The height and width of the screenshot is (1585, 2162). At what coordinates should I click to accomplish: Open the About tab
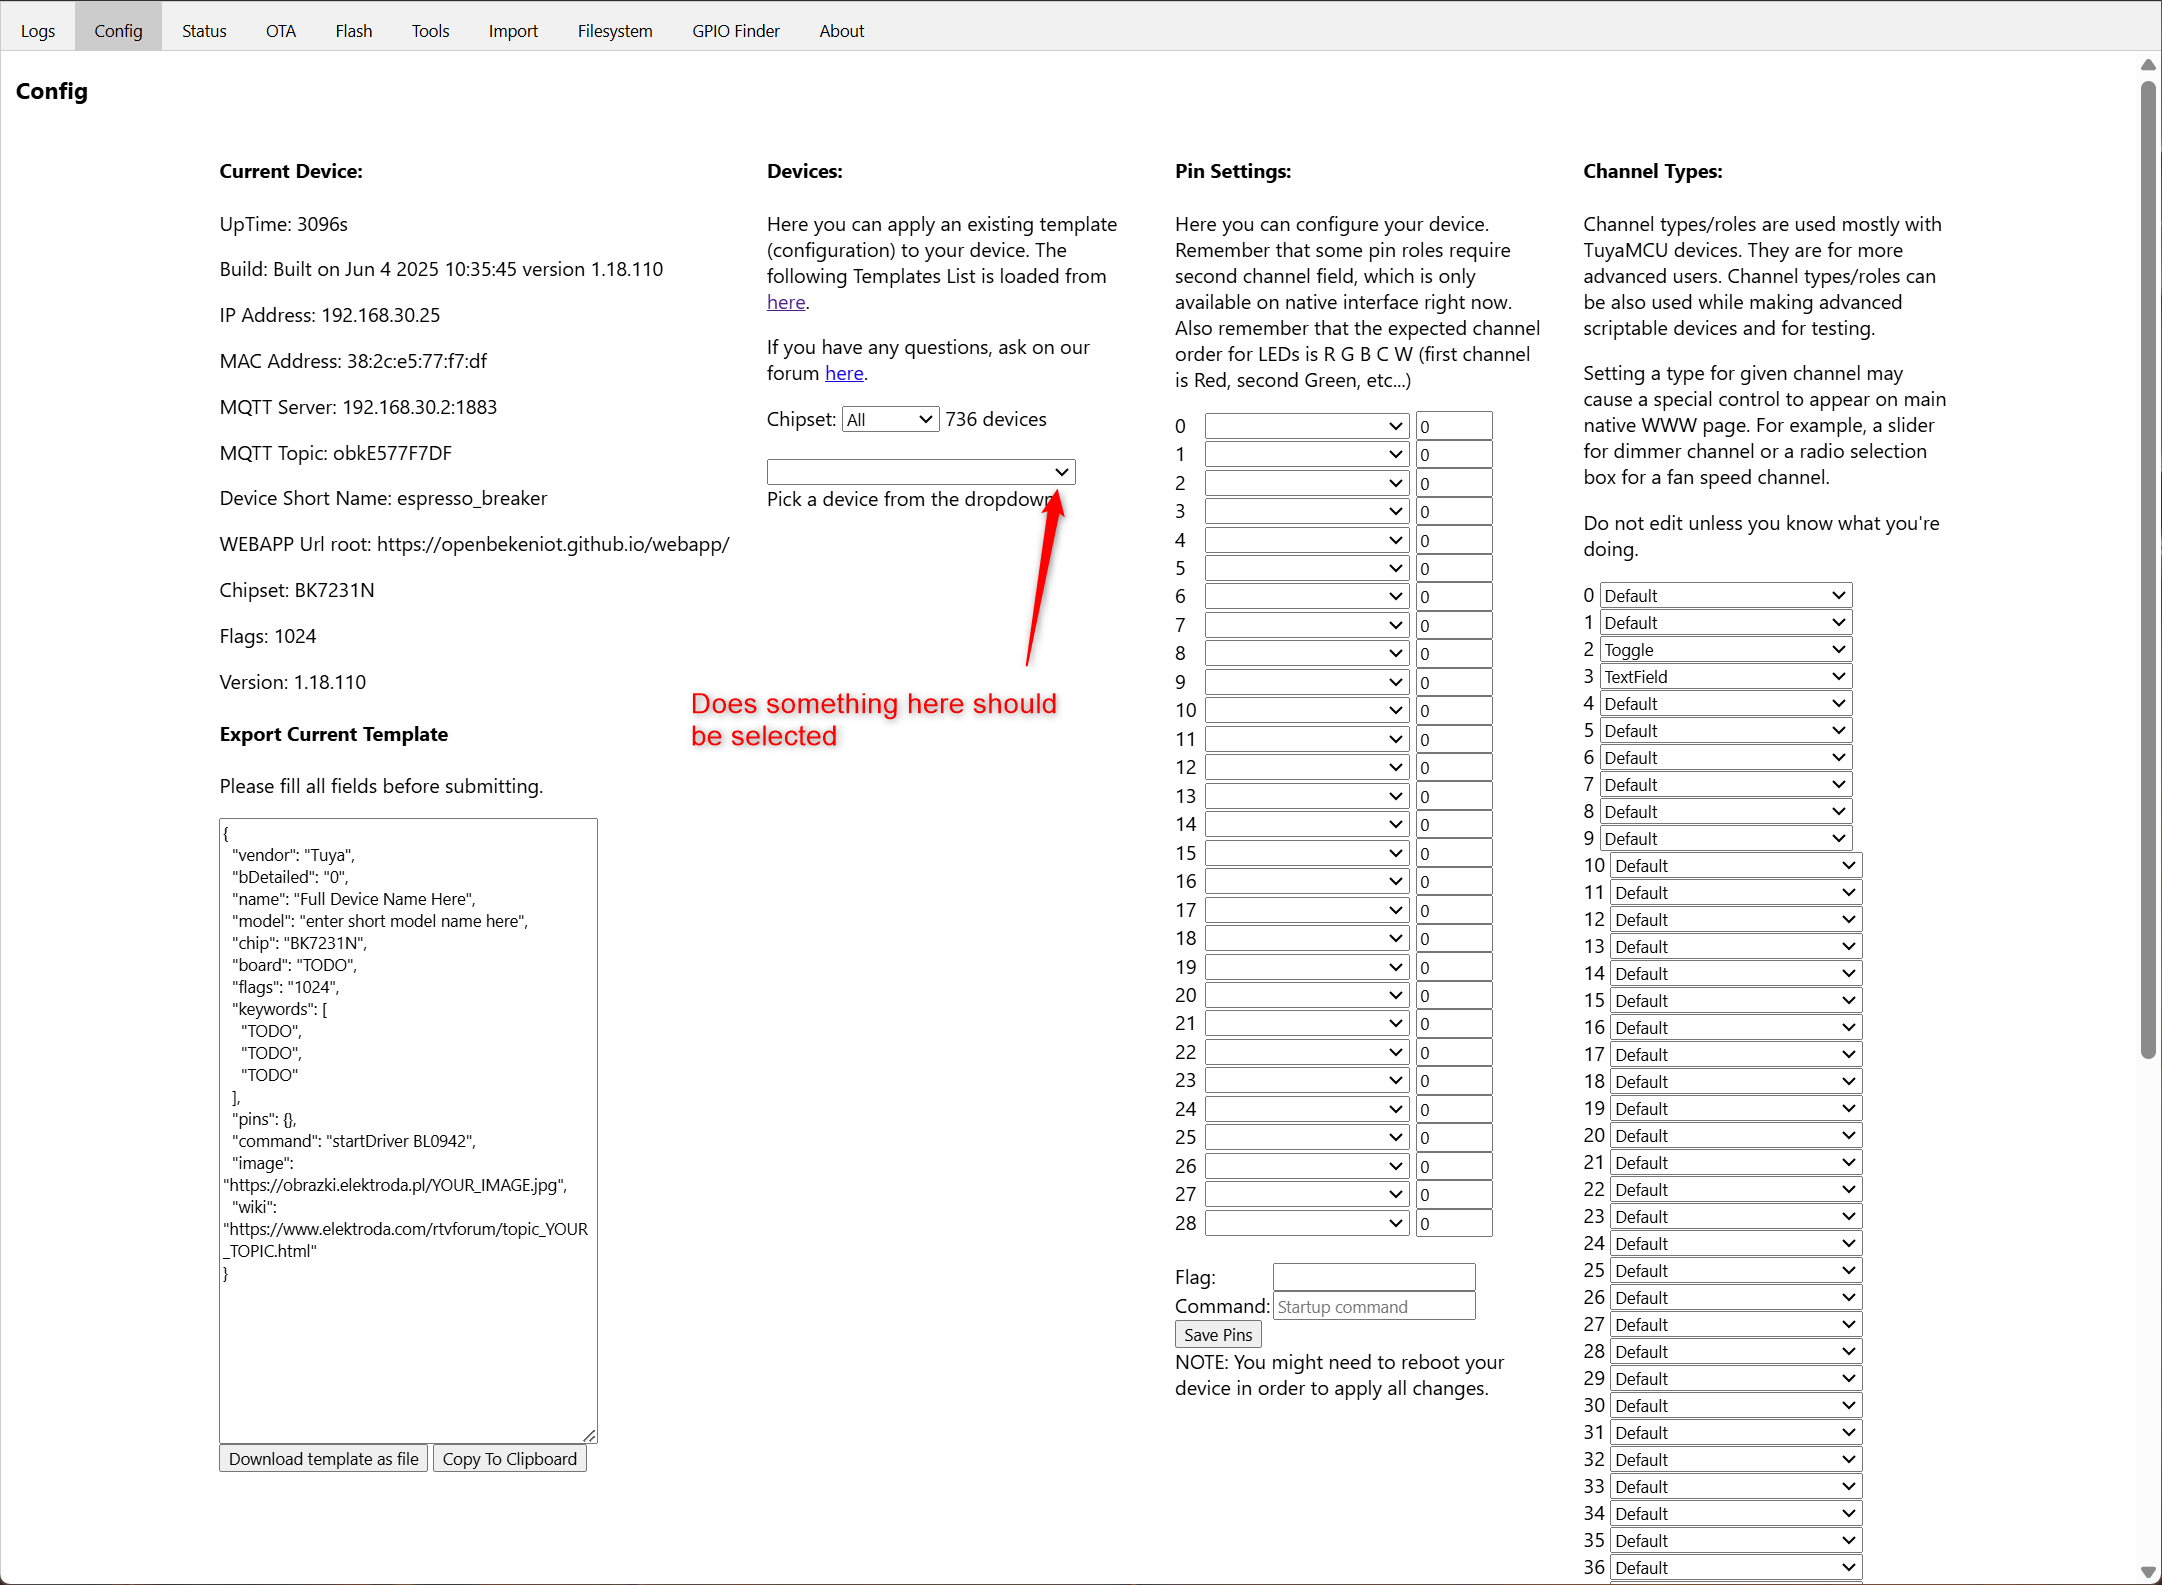tap(842, 30)
